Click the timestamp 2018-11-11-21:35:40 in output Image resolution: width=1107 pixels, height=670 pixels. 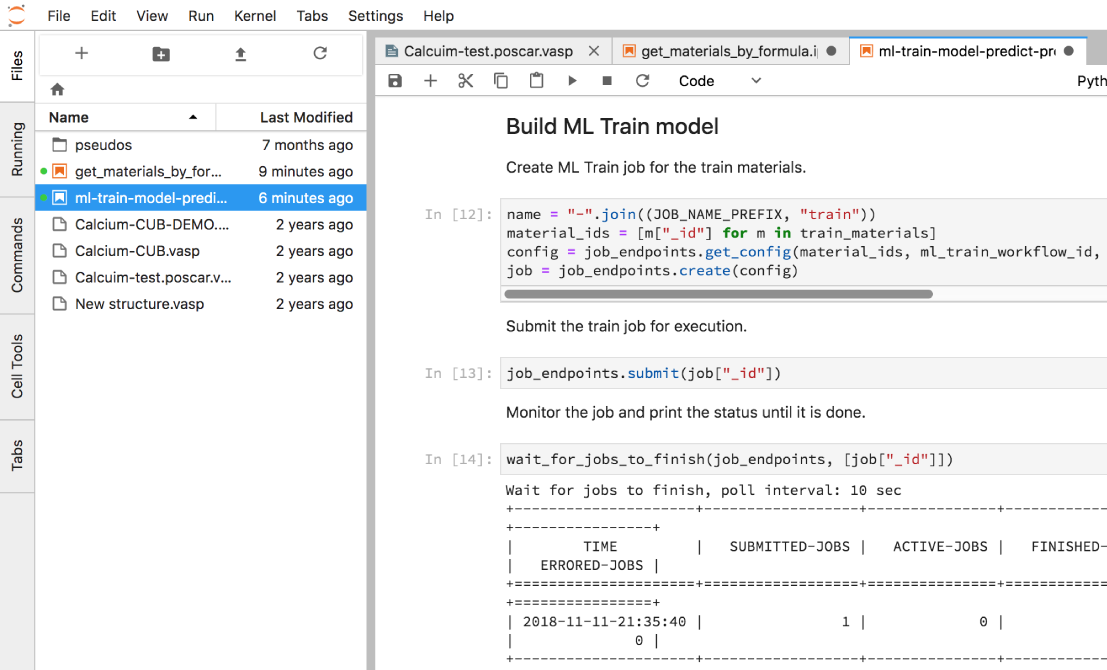pos(604,621)
